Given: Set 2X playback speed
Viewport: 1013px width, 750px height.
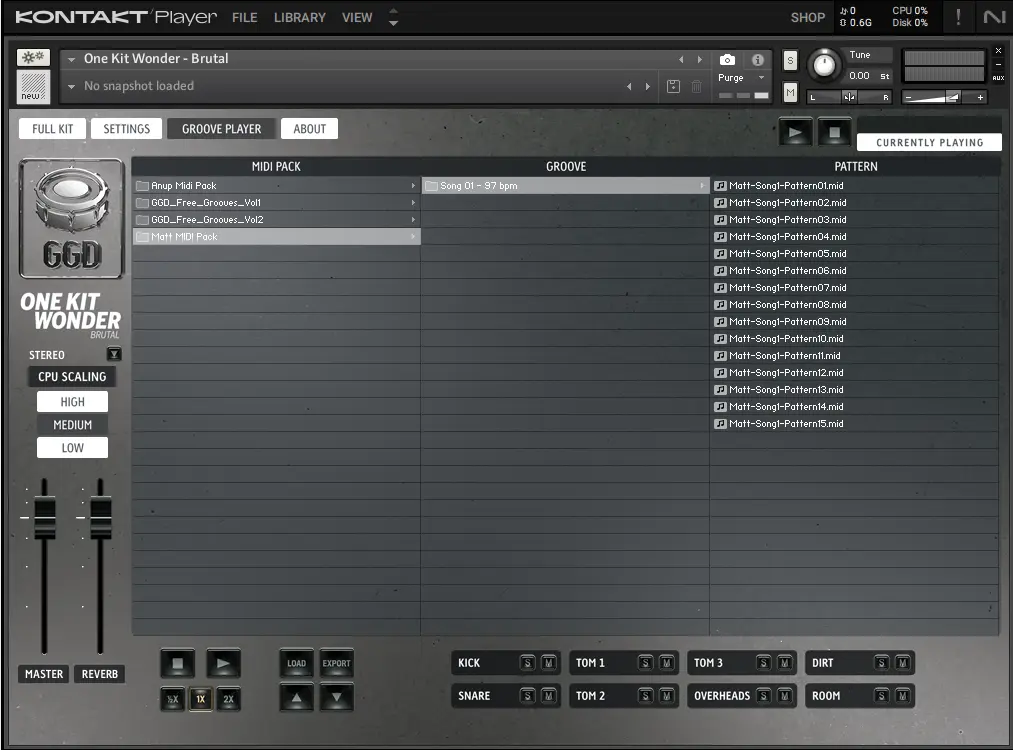Looking at the screenshot, I should [x=229, y=699].
